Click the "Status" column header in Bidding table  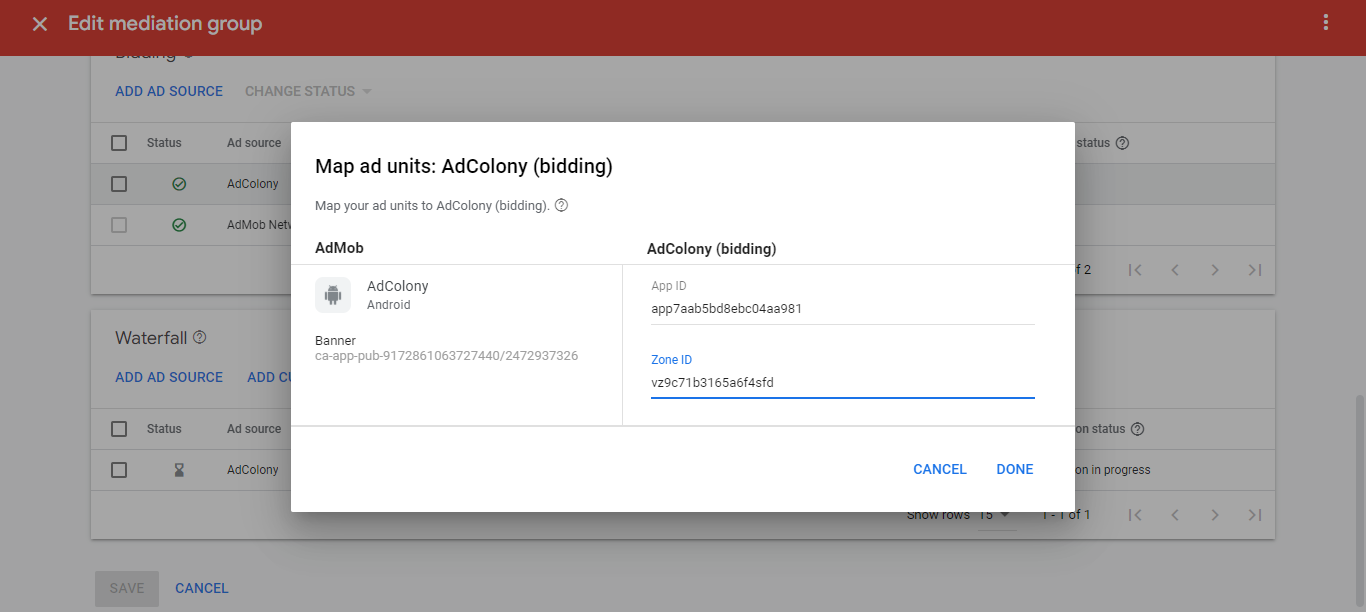pos(164,143)
